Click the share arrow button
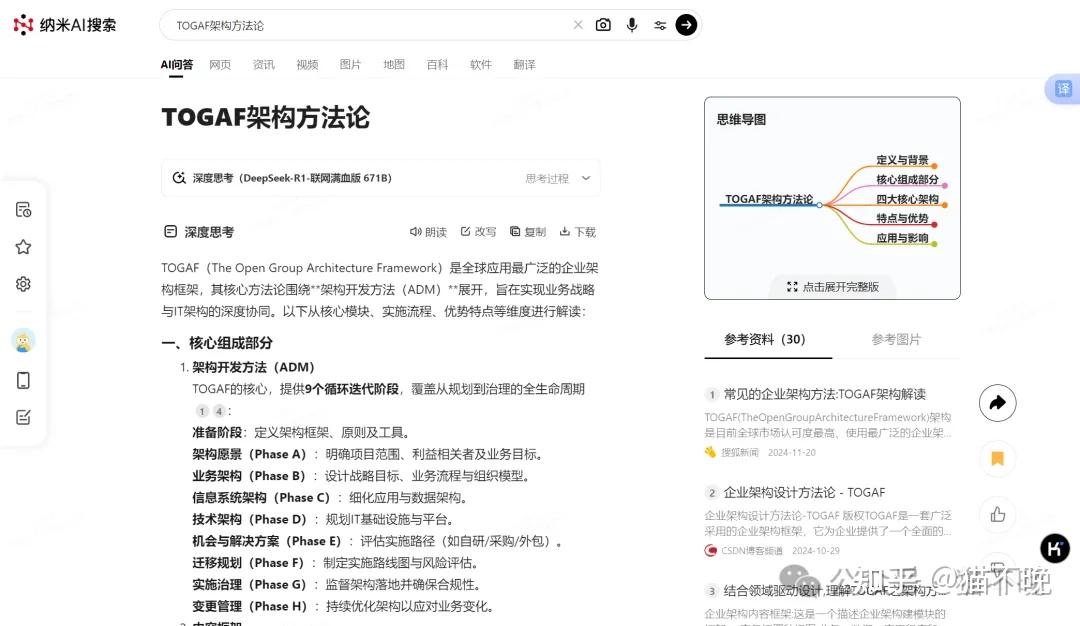The height and width of the screenshot is (626, 1080). (x=997, y=403)
